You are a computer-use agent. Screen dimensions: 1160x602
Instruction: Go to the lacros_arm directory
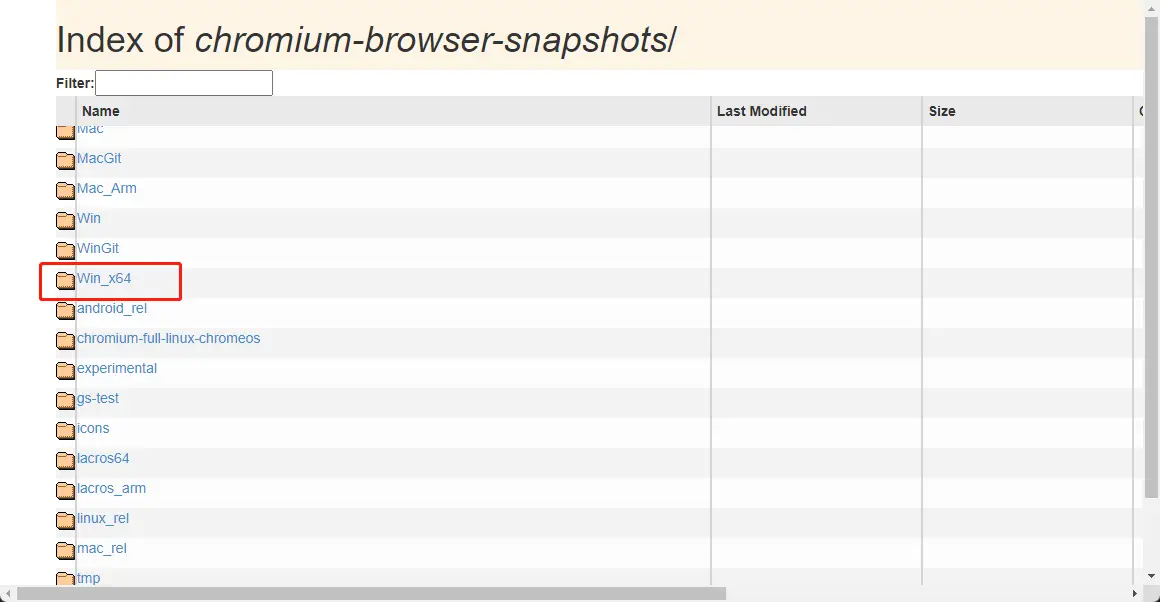pos(111,488)
